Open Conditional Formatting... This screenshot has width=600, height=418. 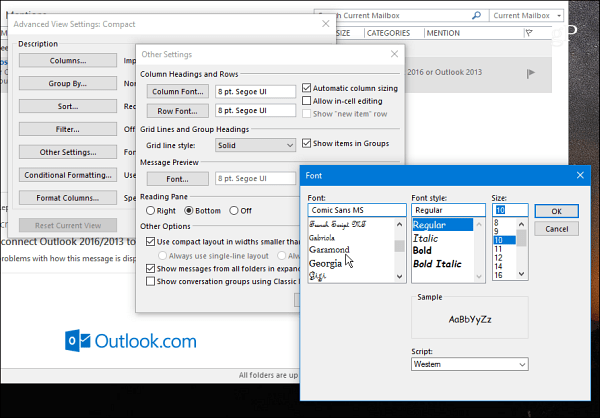click(x=68, y=175)
